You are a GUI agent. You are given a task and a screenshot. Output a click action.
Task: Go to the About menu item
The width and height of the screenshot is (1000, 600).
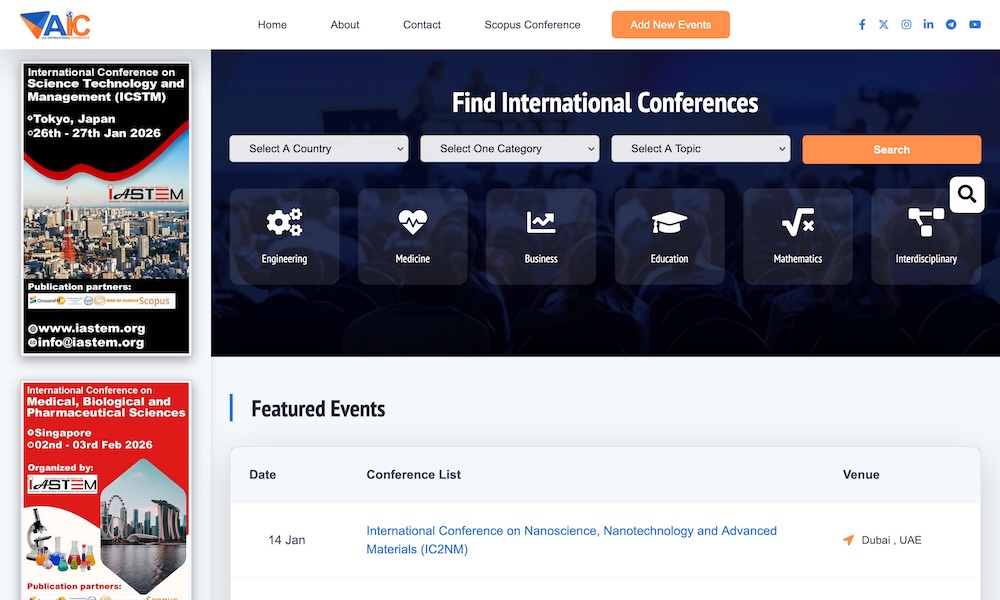pyautogui.click(x=344, y=24)
